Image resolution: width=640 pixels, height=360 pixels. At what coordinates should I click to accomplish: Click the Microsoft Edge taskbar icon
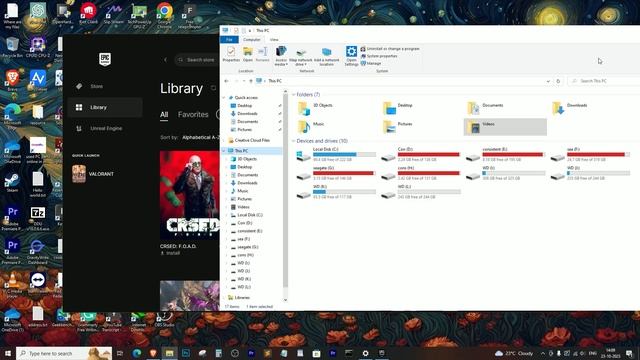point(136,353)
